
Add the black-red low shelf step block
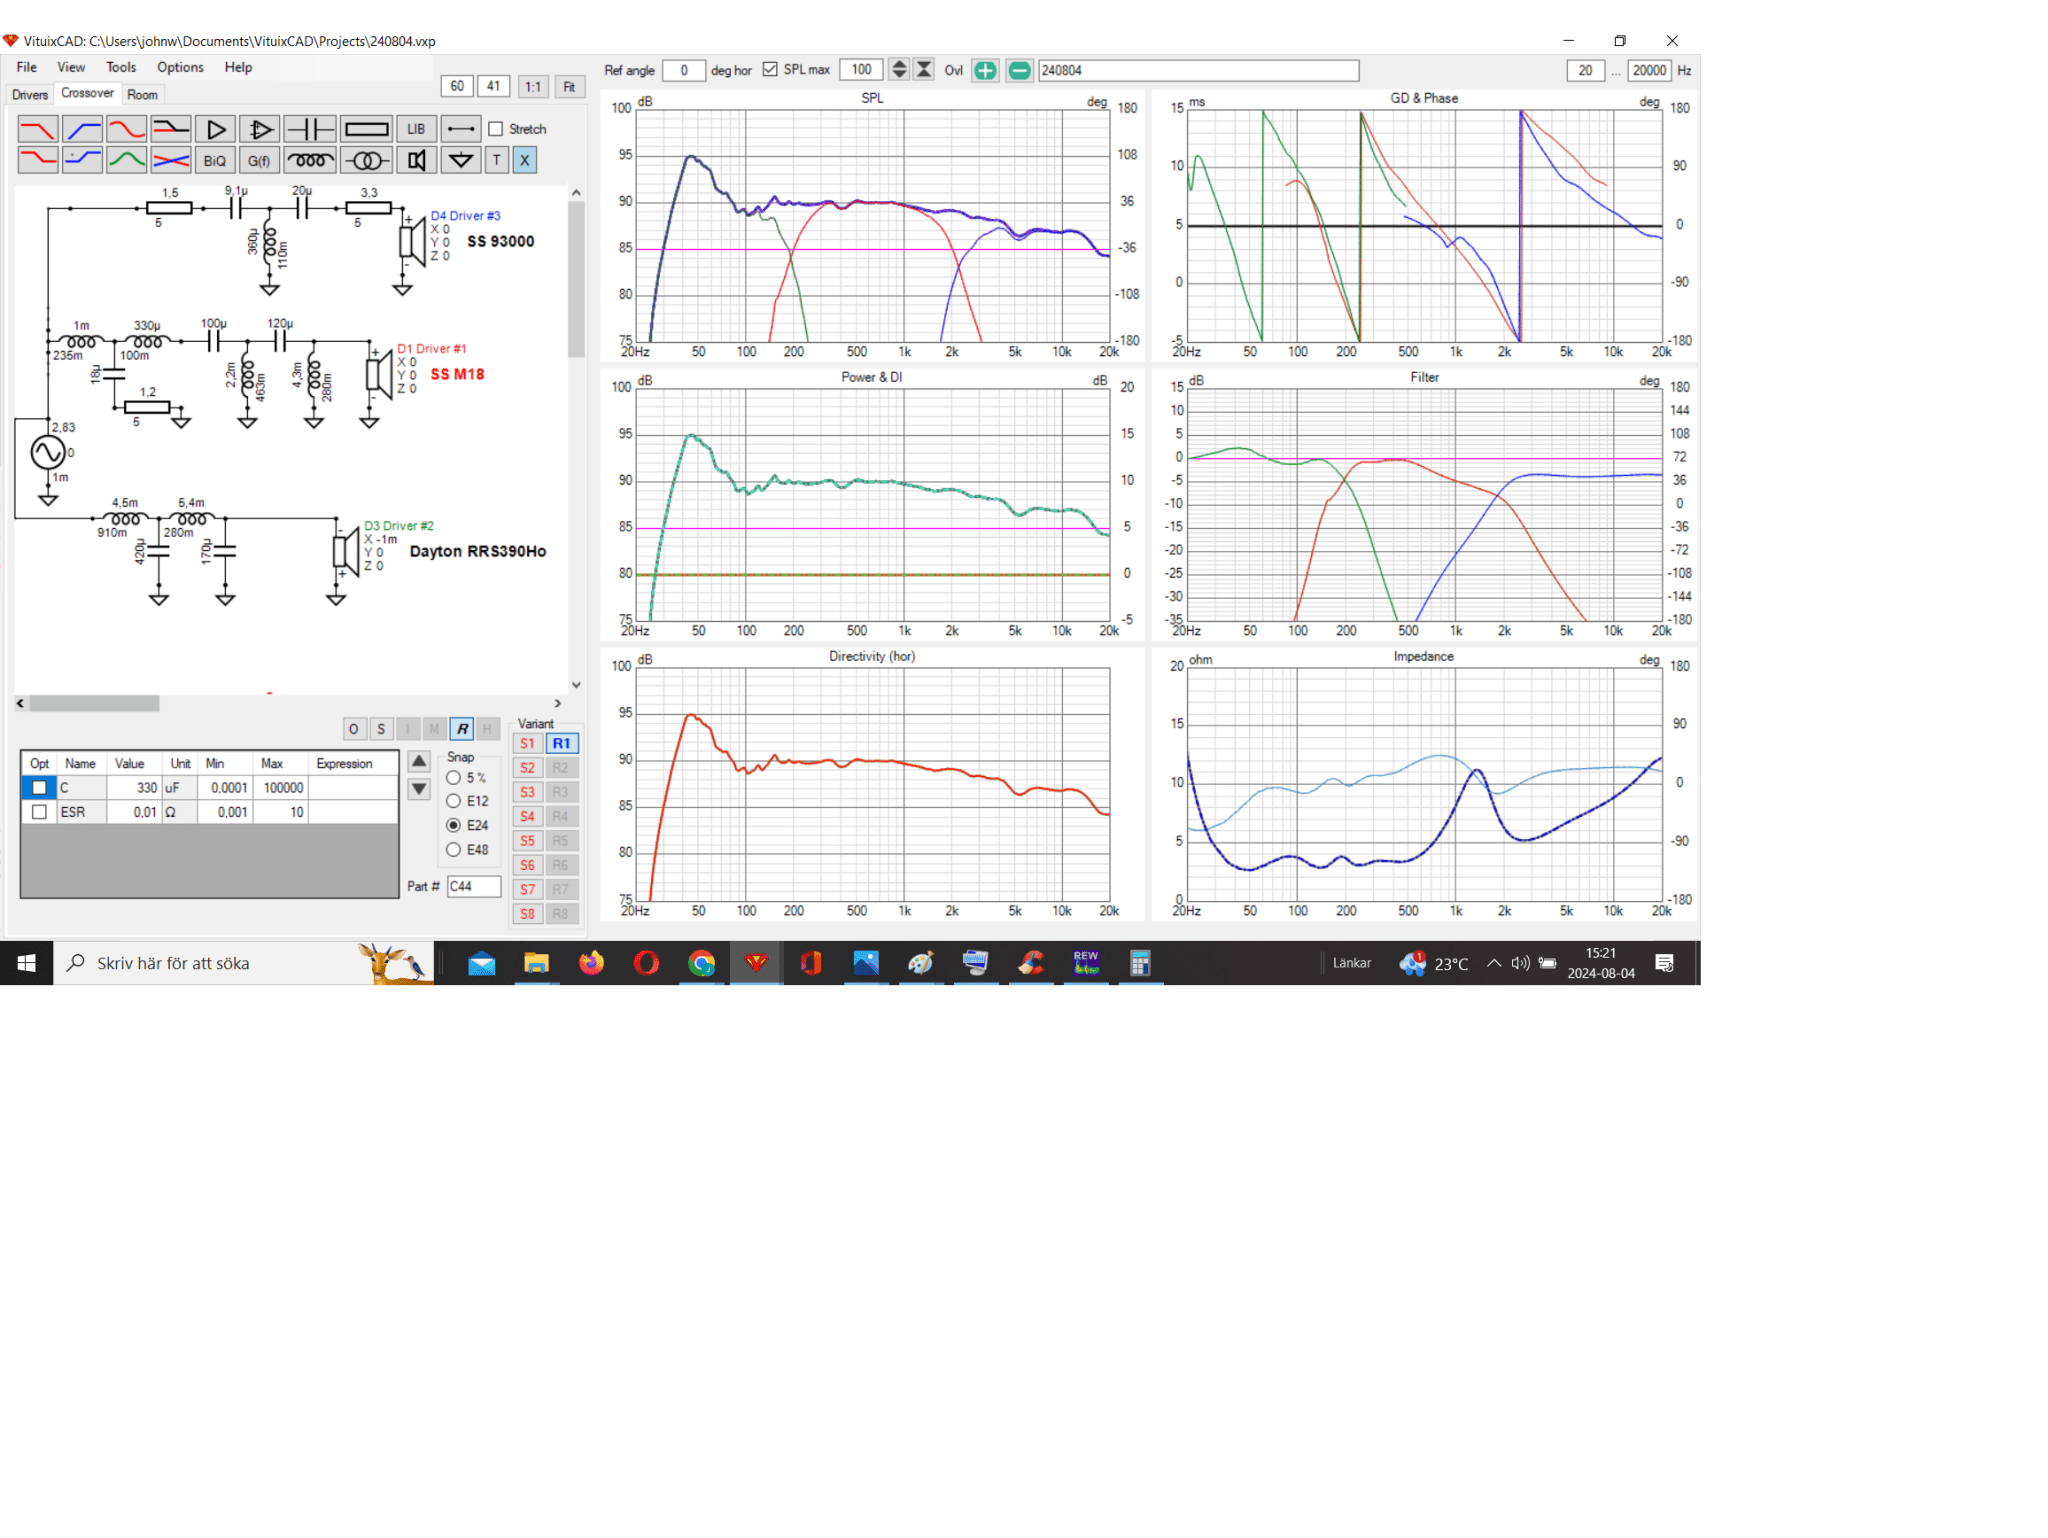point(171,129)
